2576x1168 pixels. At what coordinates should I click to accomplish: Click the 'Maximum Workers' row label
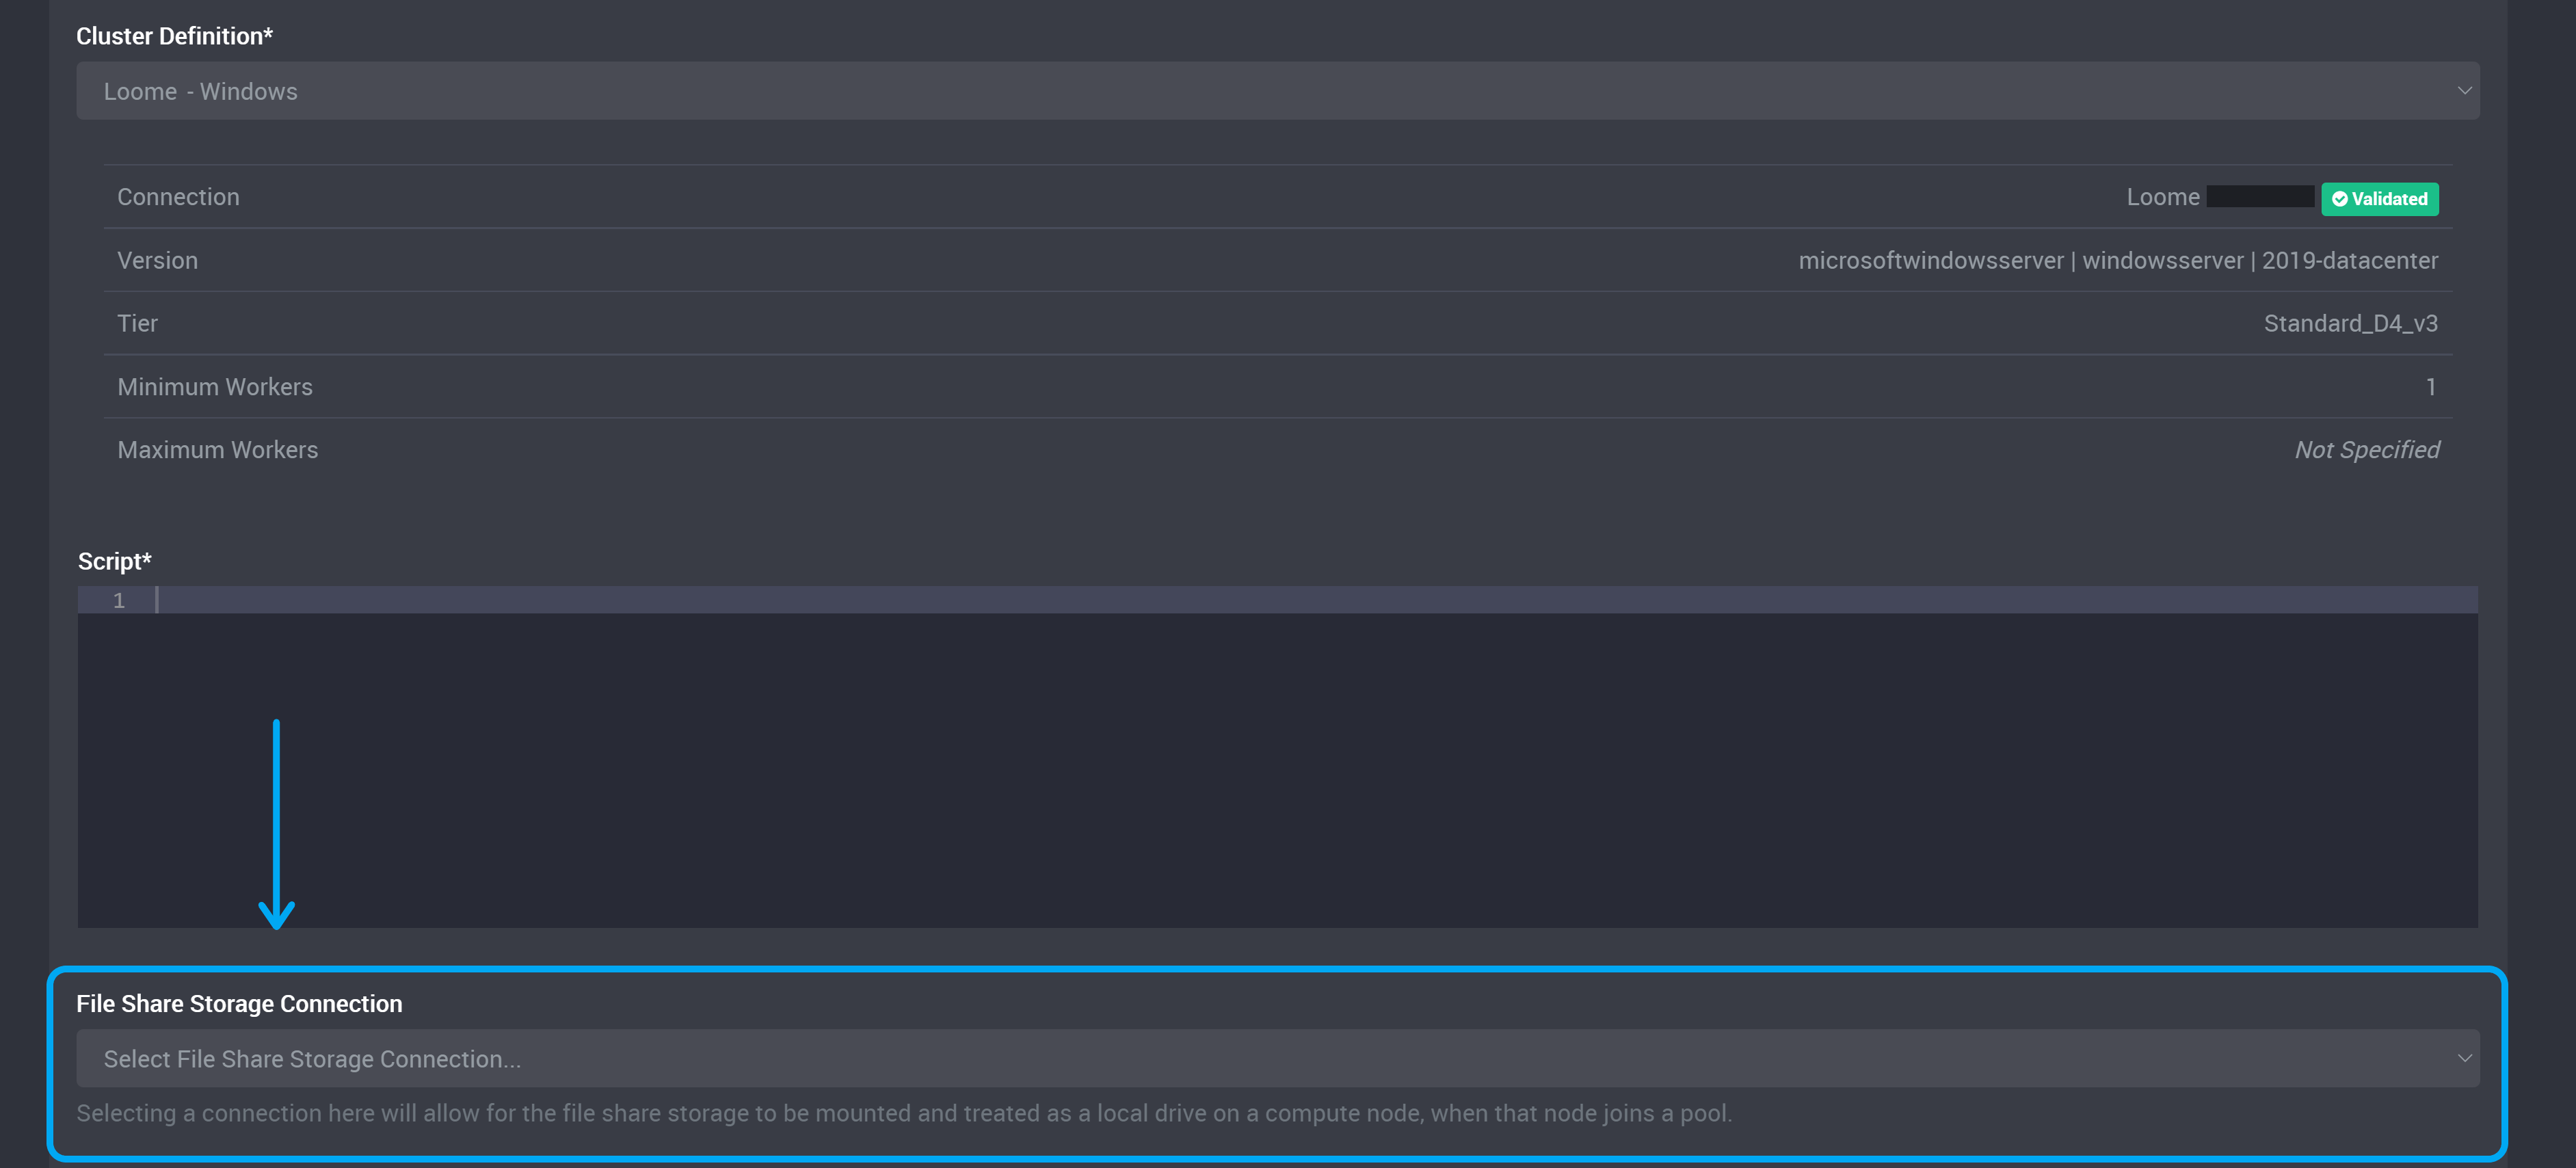[x=217, y=449]
